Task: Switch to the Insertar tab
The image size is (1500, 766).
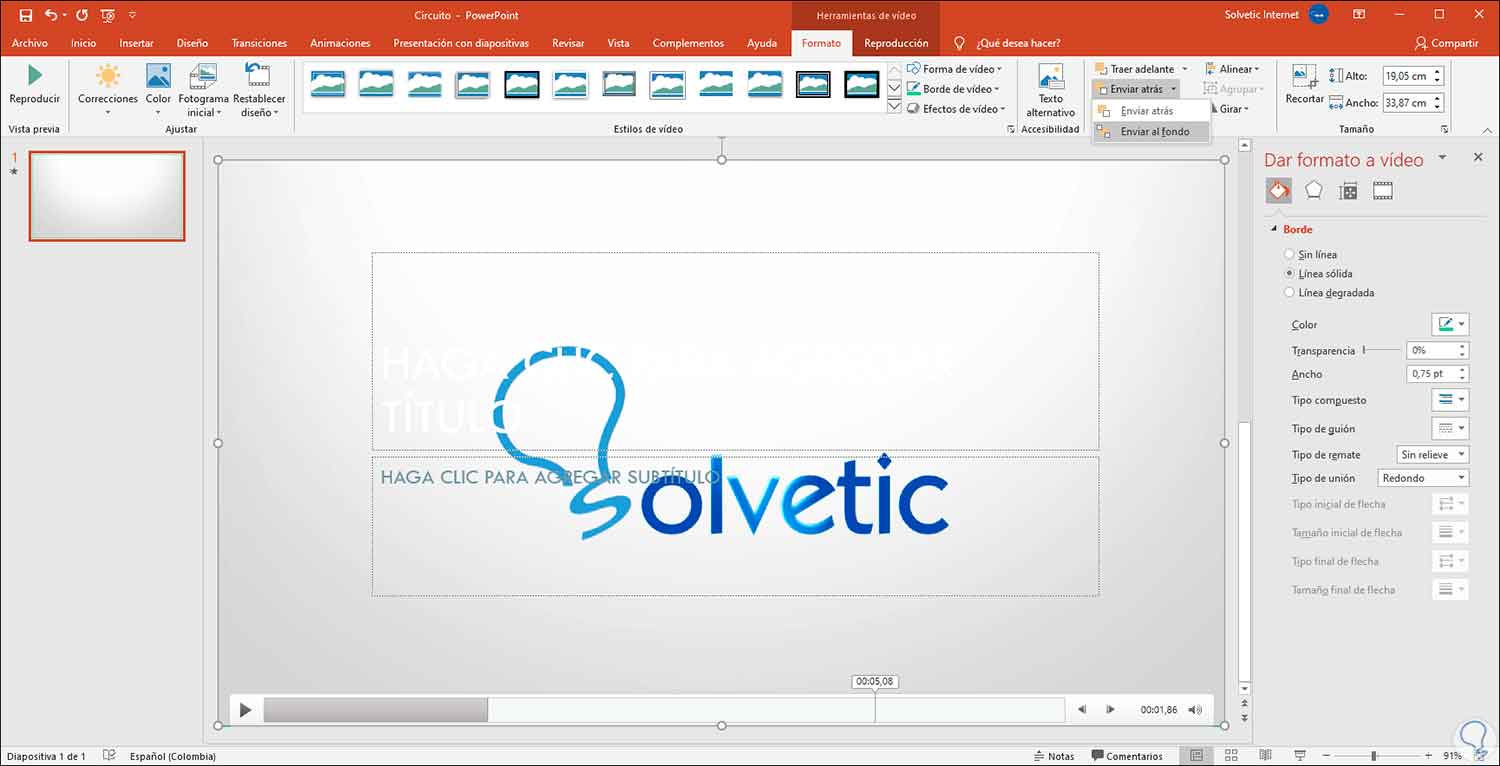Action: pos(136,43)
